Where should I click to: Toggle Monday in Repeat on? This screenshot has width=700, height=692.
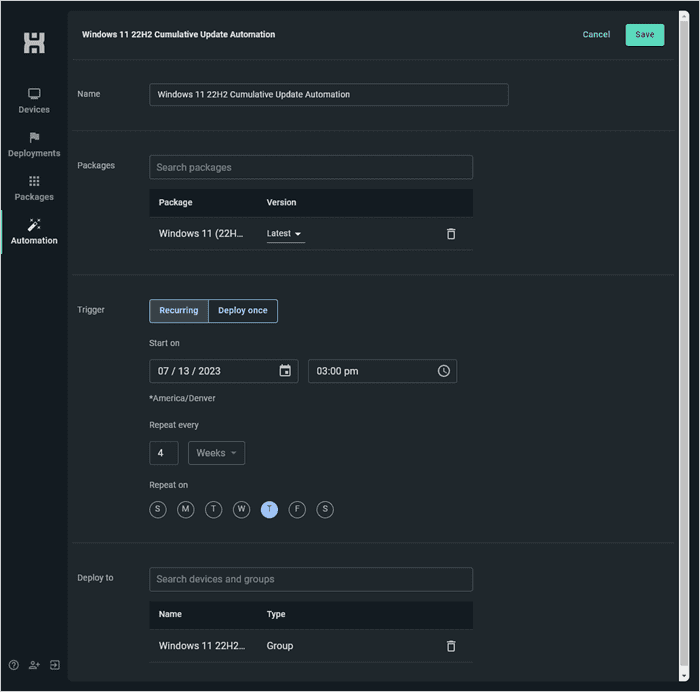[186, 509]
